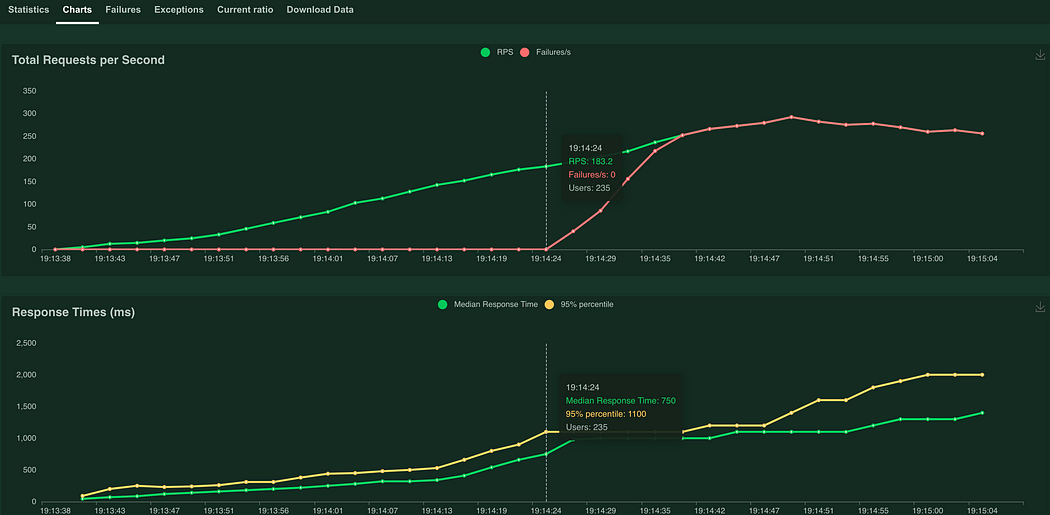Click the Failures/s data point at 19:14:24
Image resolution: width=1050 pixels, height=515 pixels.
[546, 249]
